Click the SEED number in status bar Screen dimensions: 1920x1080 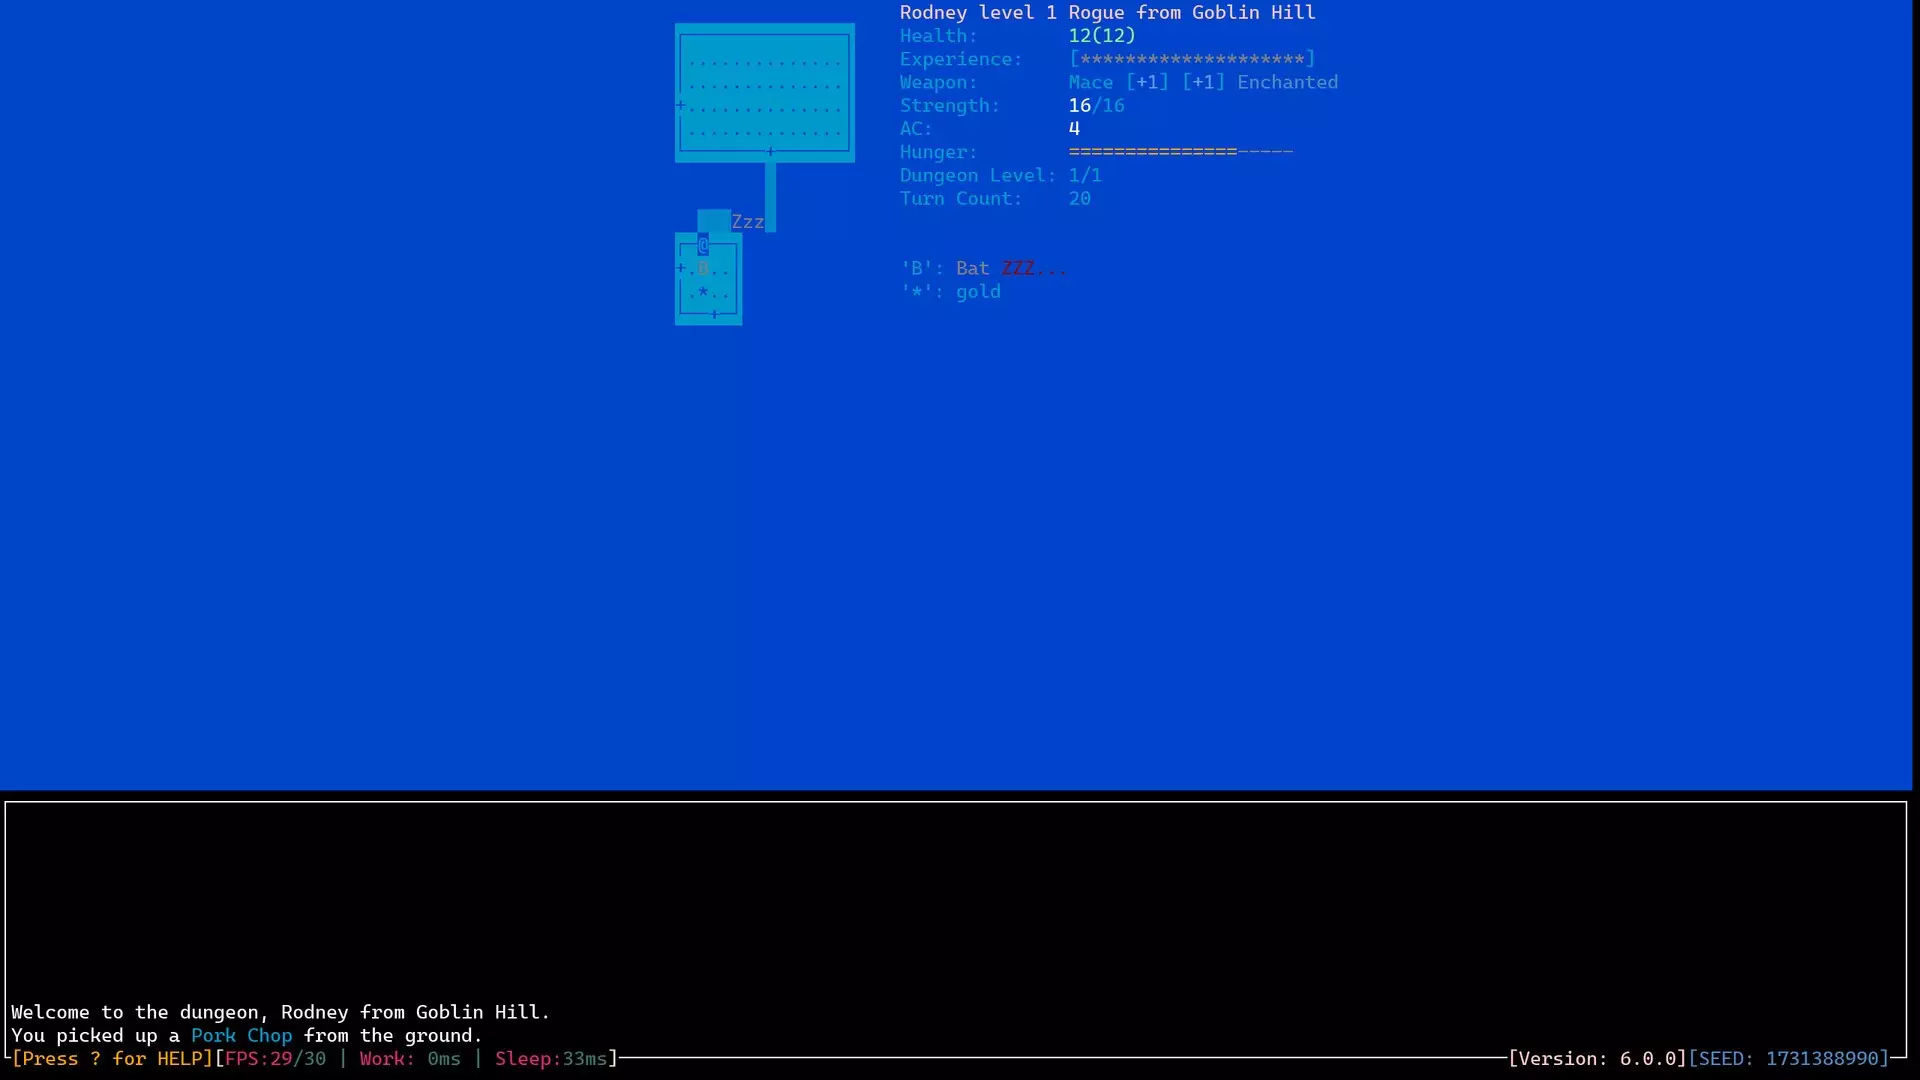1822,1058
